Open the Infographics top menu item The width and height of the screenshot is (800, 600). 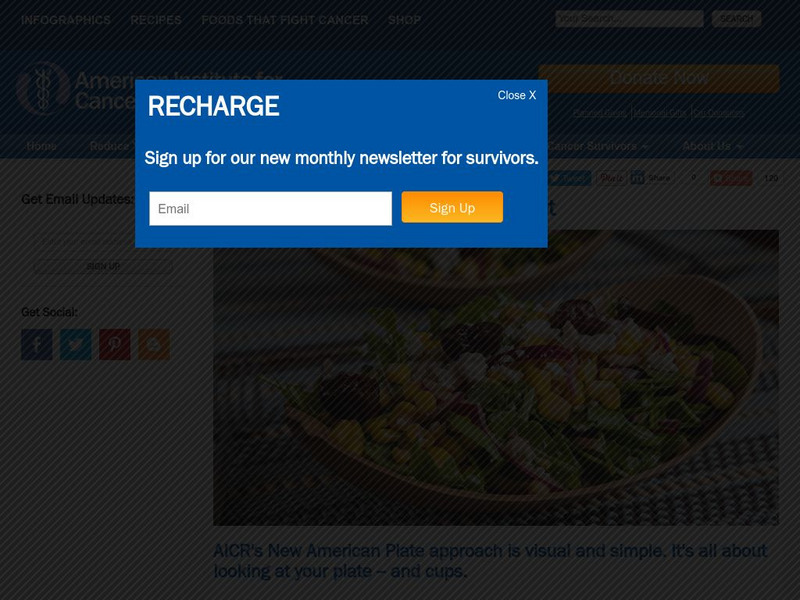point(66,20)
